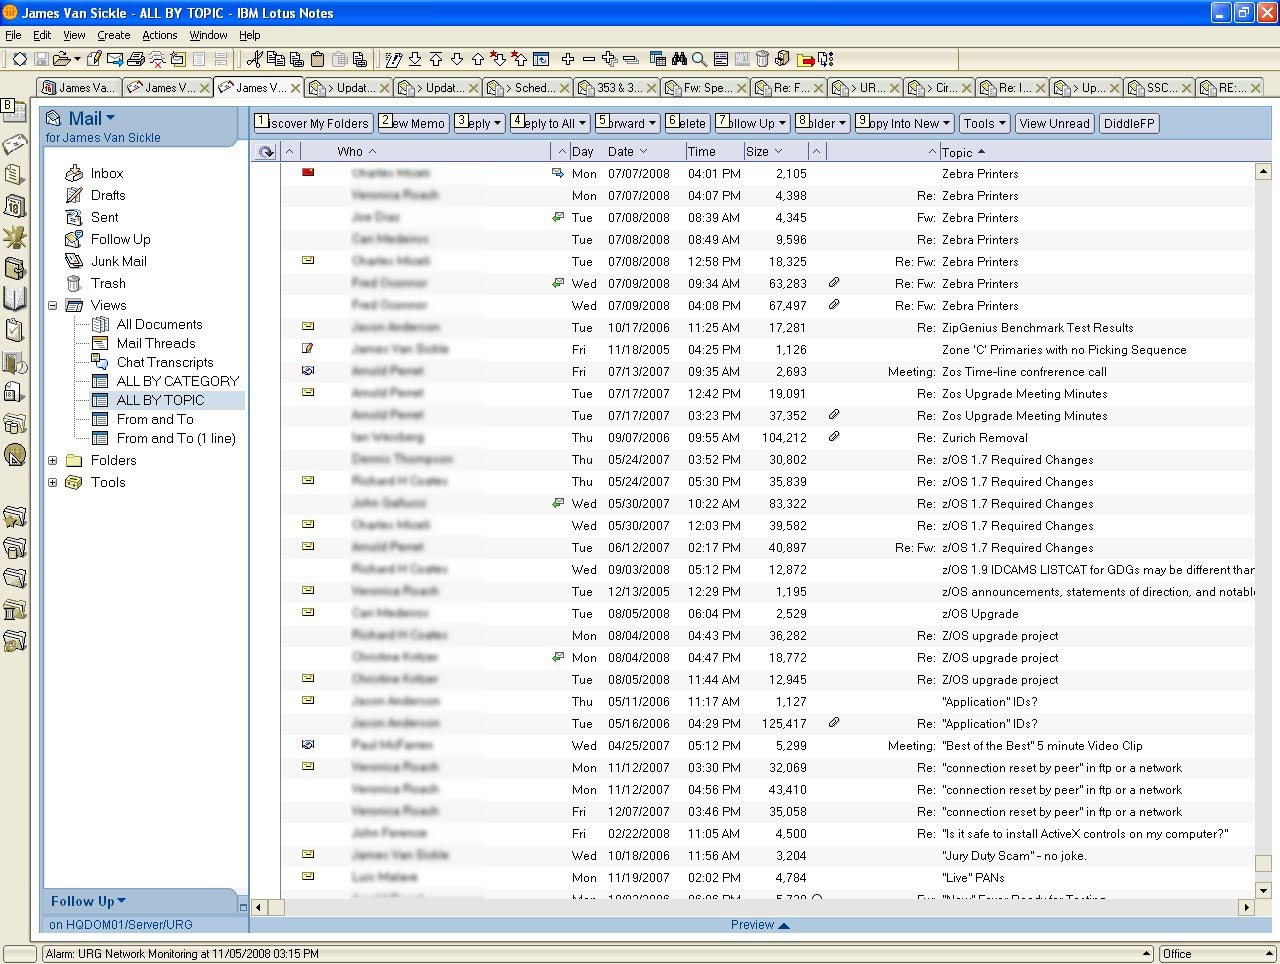The image size is (1280, 964).
Task: Open the open-book icon in the bookmark bar
Action: tap(15, 299)
